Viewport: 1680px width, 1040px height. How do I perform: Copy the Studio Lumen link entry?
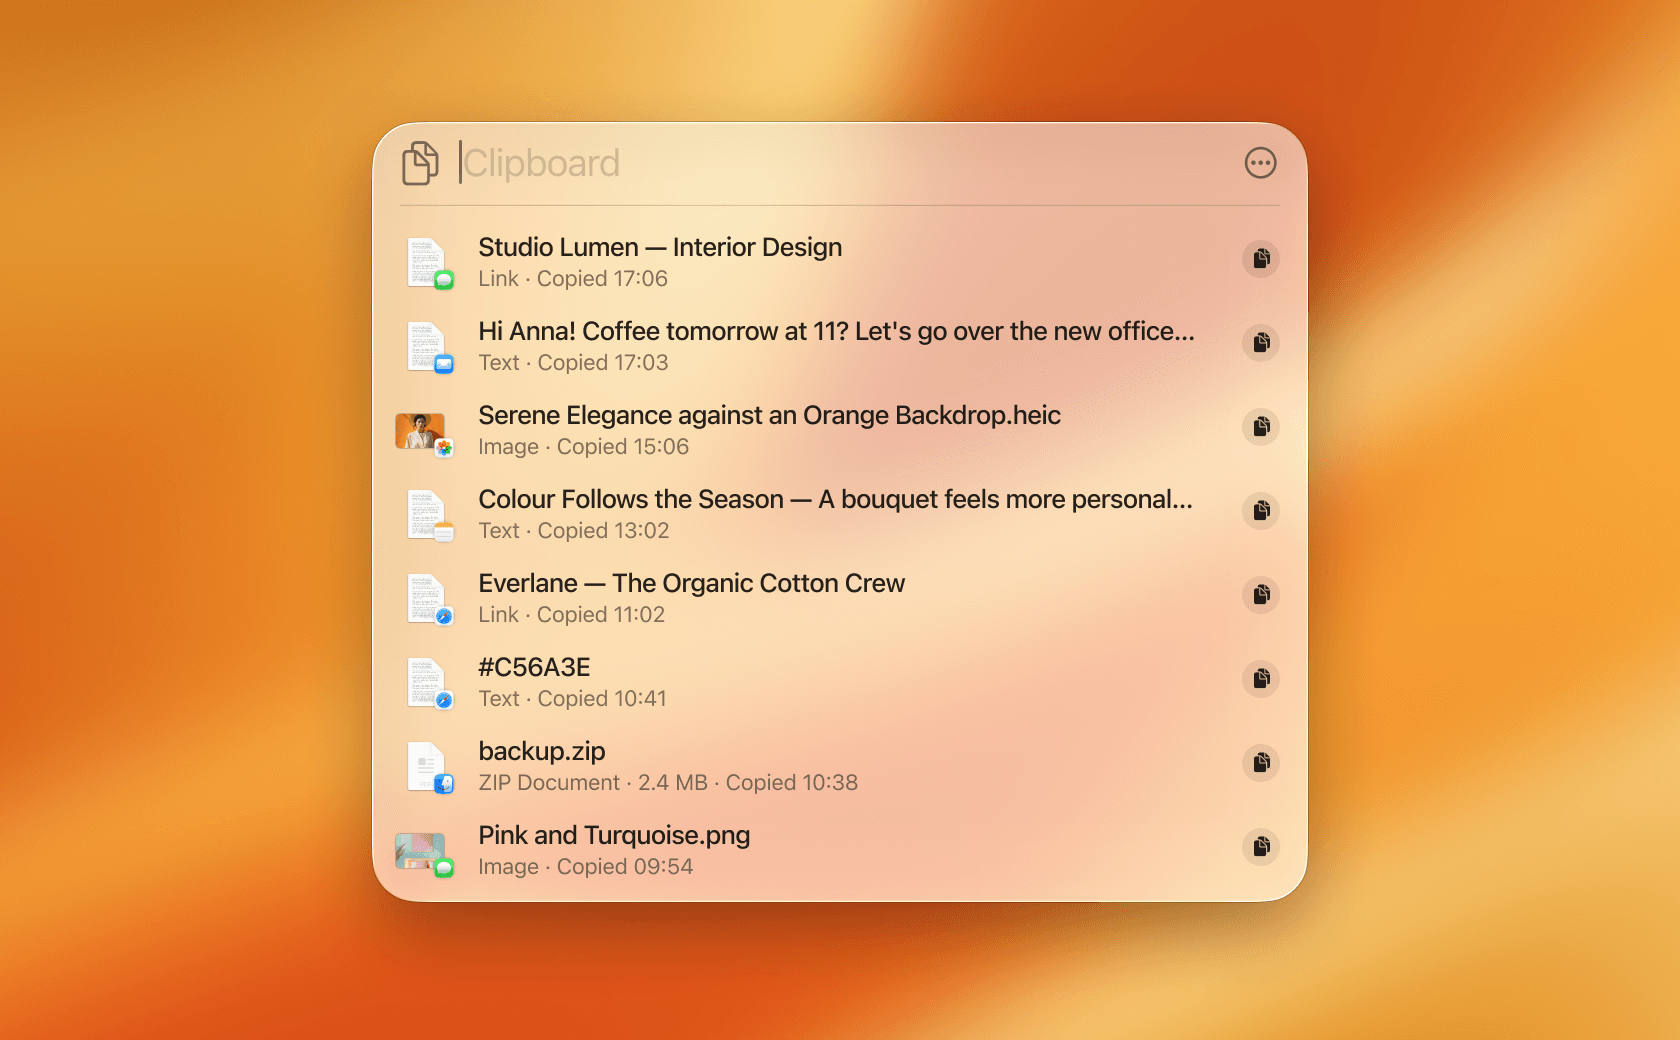[1261, 259]
